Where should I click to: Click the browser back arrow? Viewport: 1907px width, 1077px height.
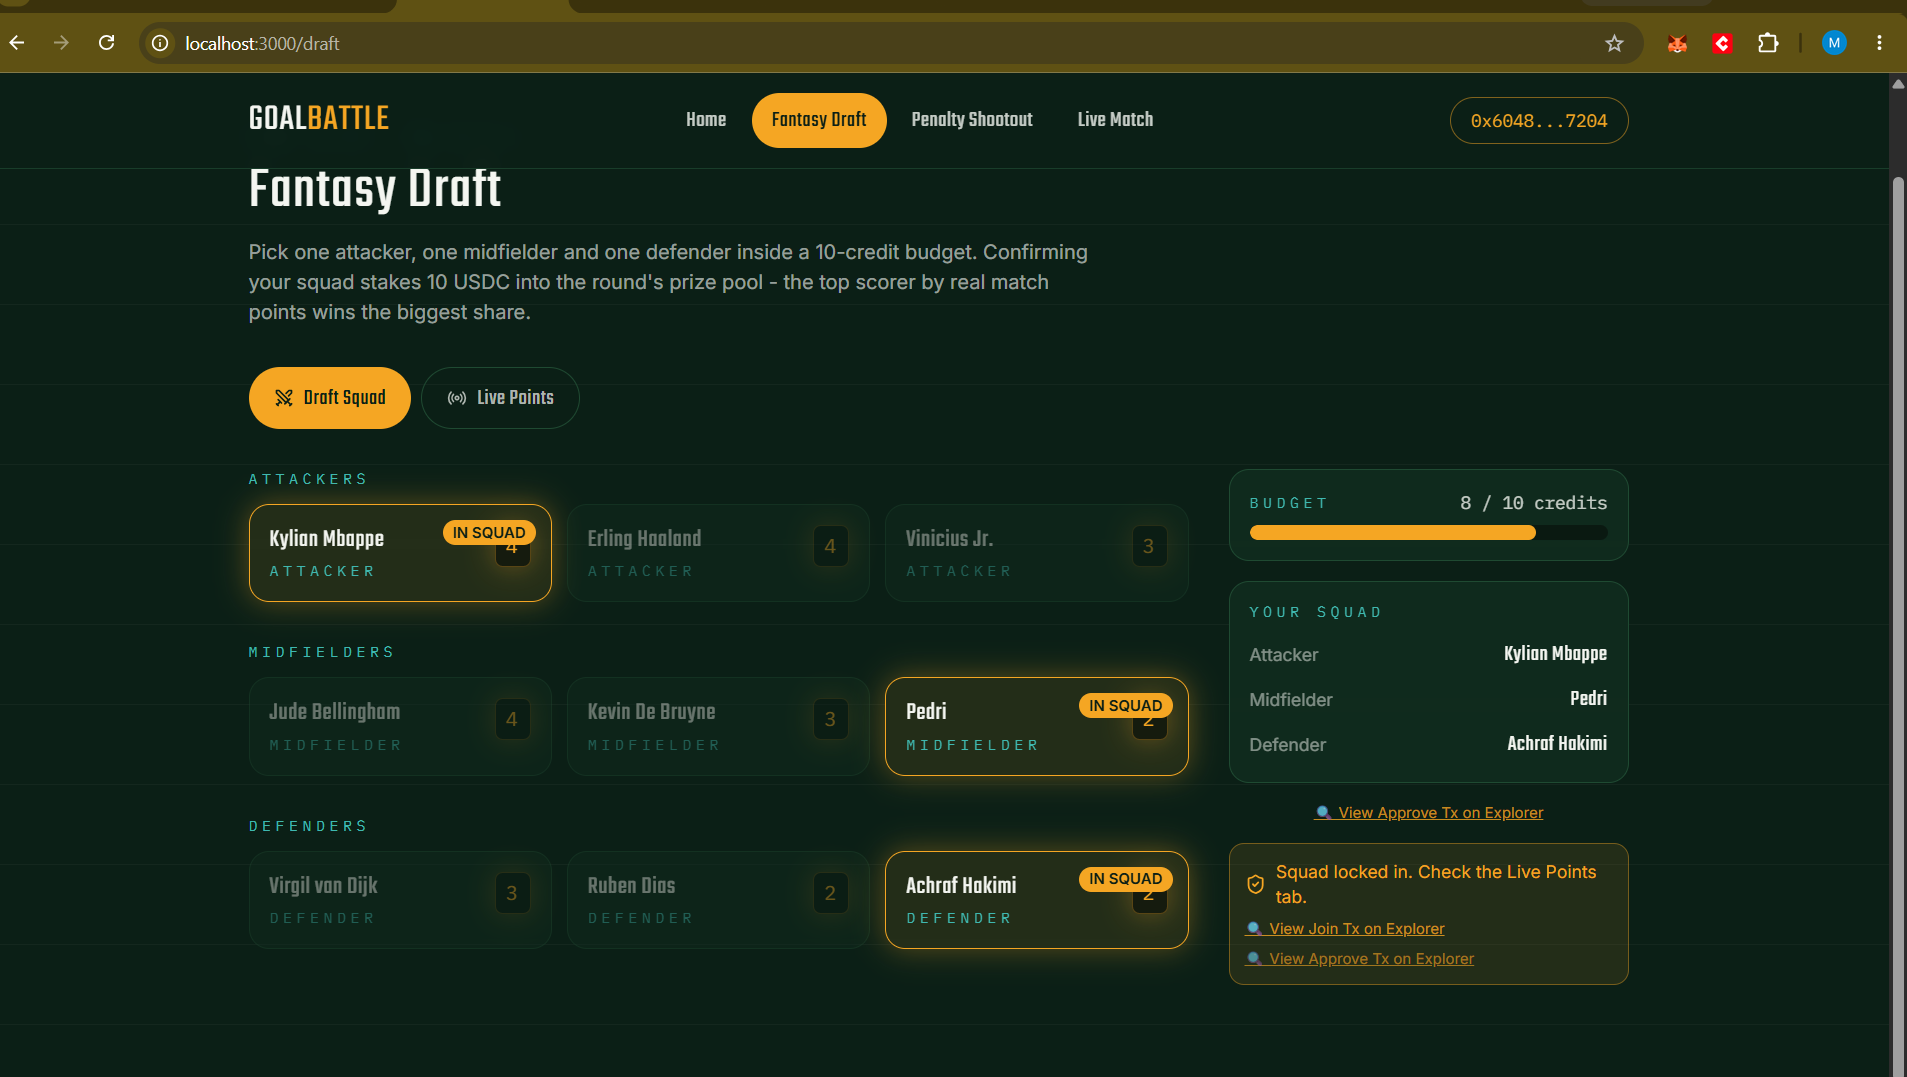click(17, 43)
